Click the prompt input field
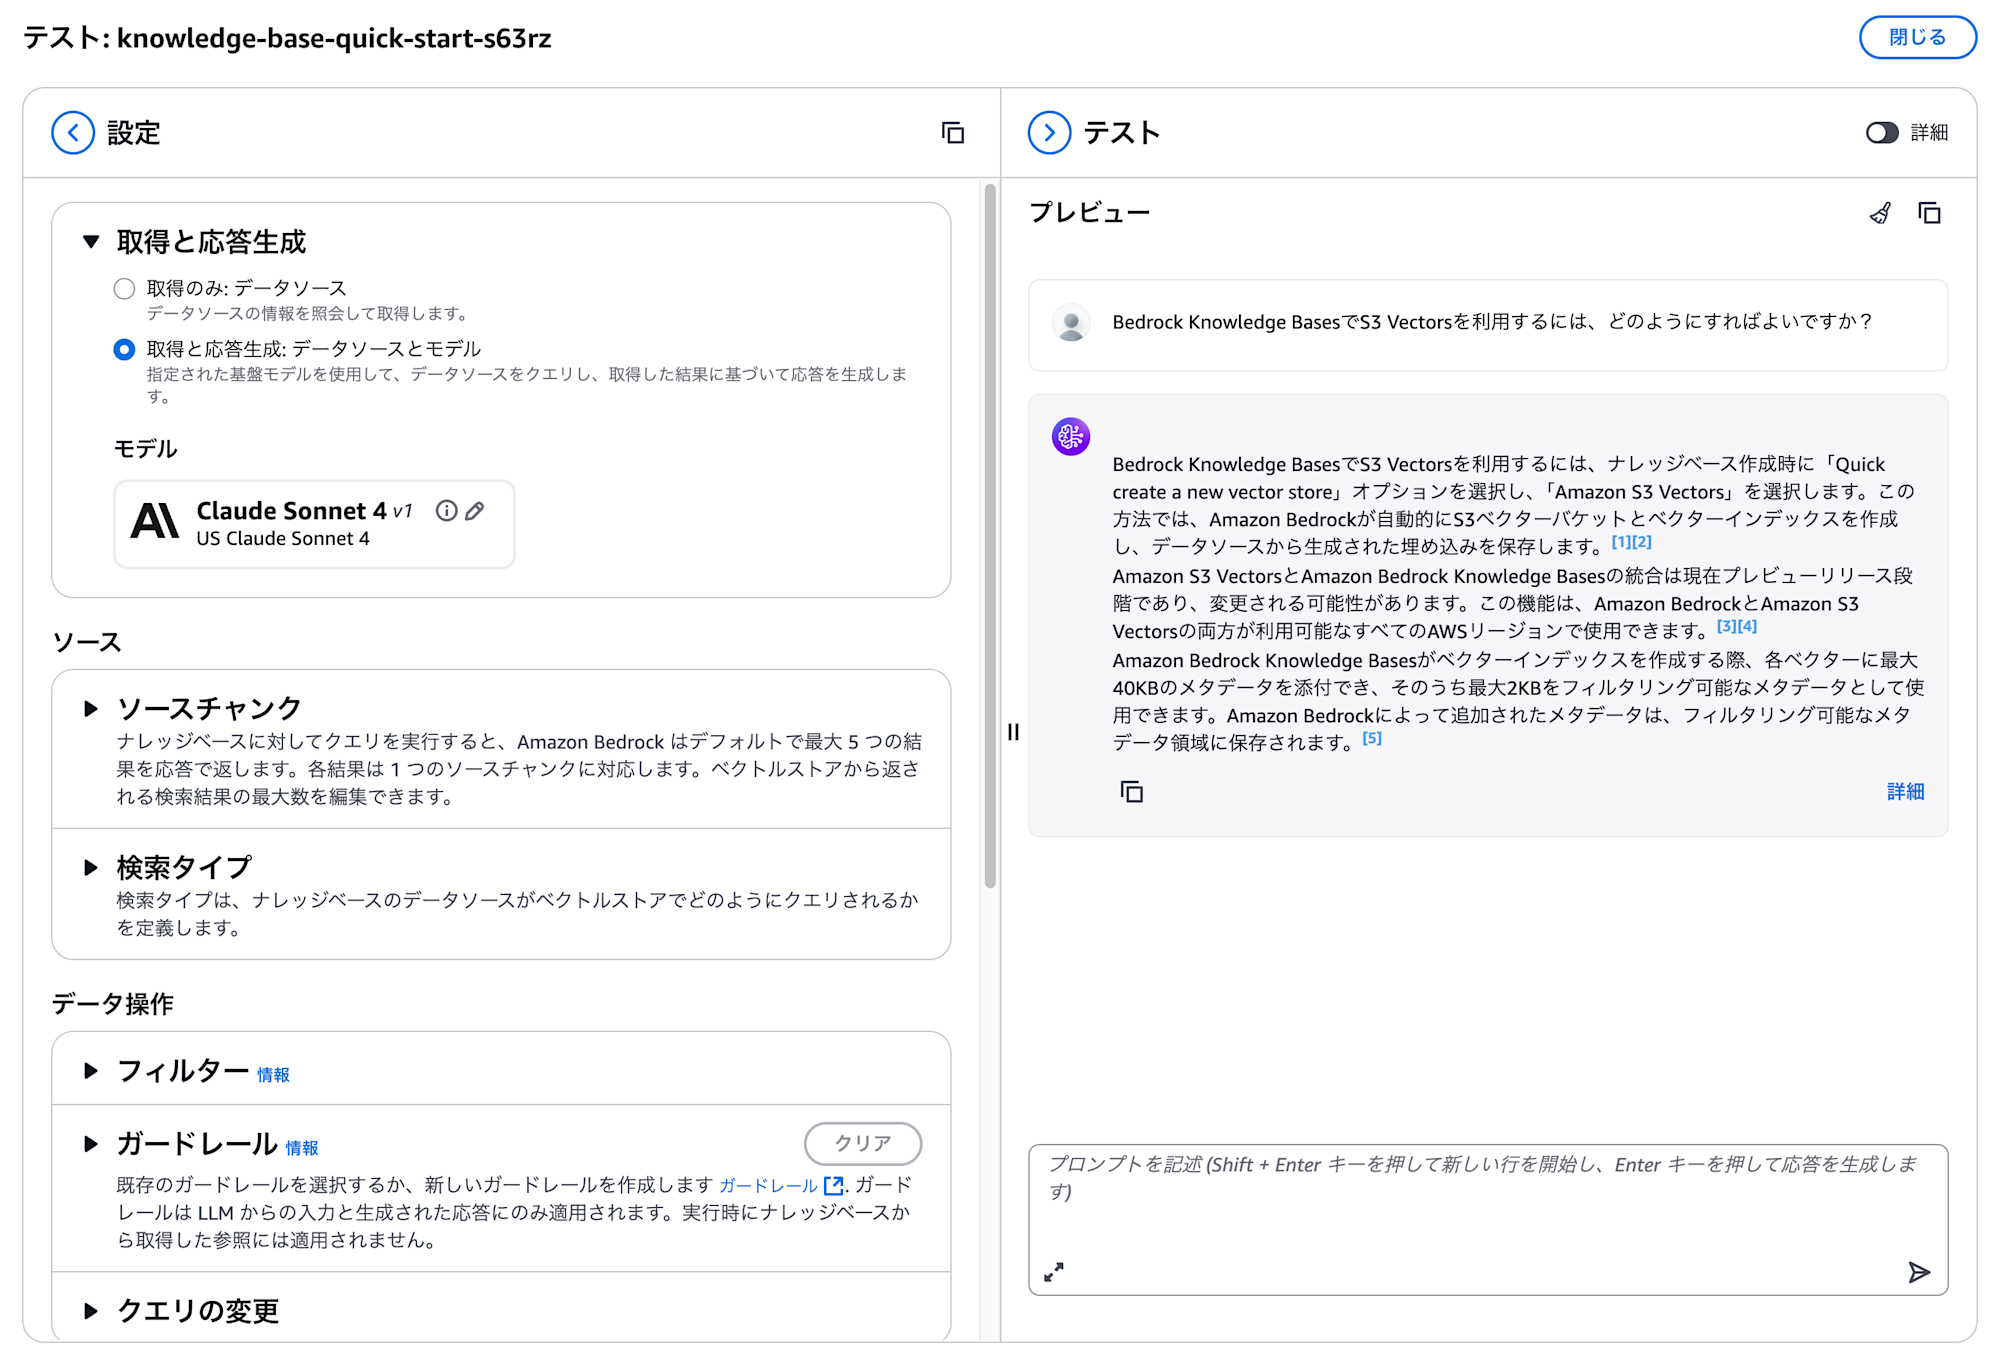 [1488, 1219]
